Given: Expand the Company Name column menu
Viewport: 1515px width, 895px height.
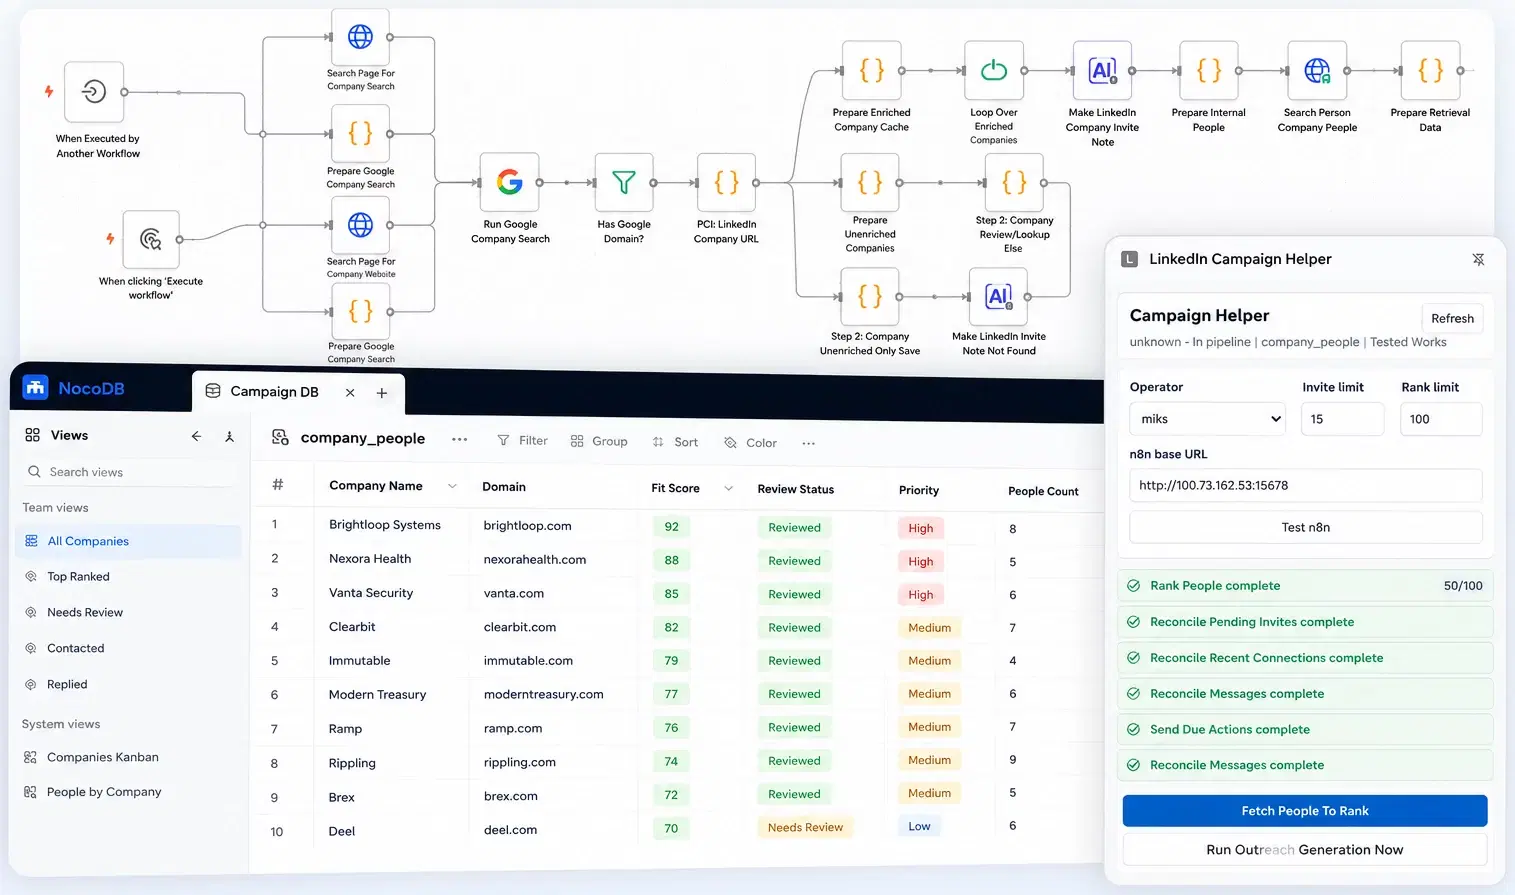Looking at the screenshot, I should point(452,486).
